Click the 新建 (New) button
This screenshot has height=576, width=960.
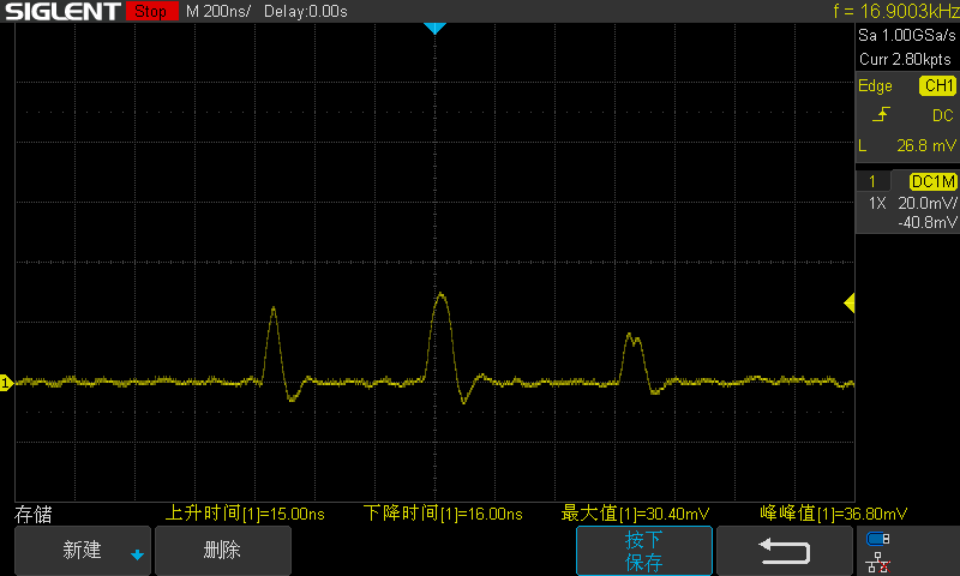coord(82,550)
